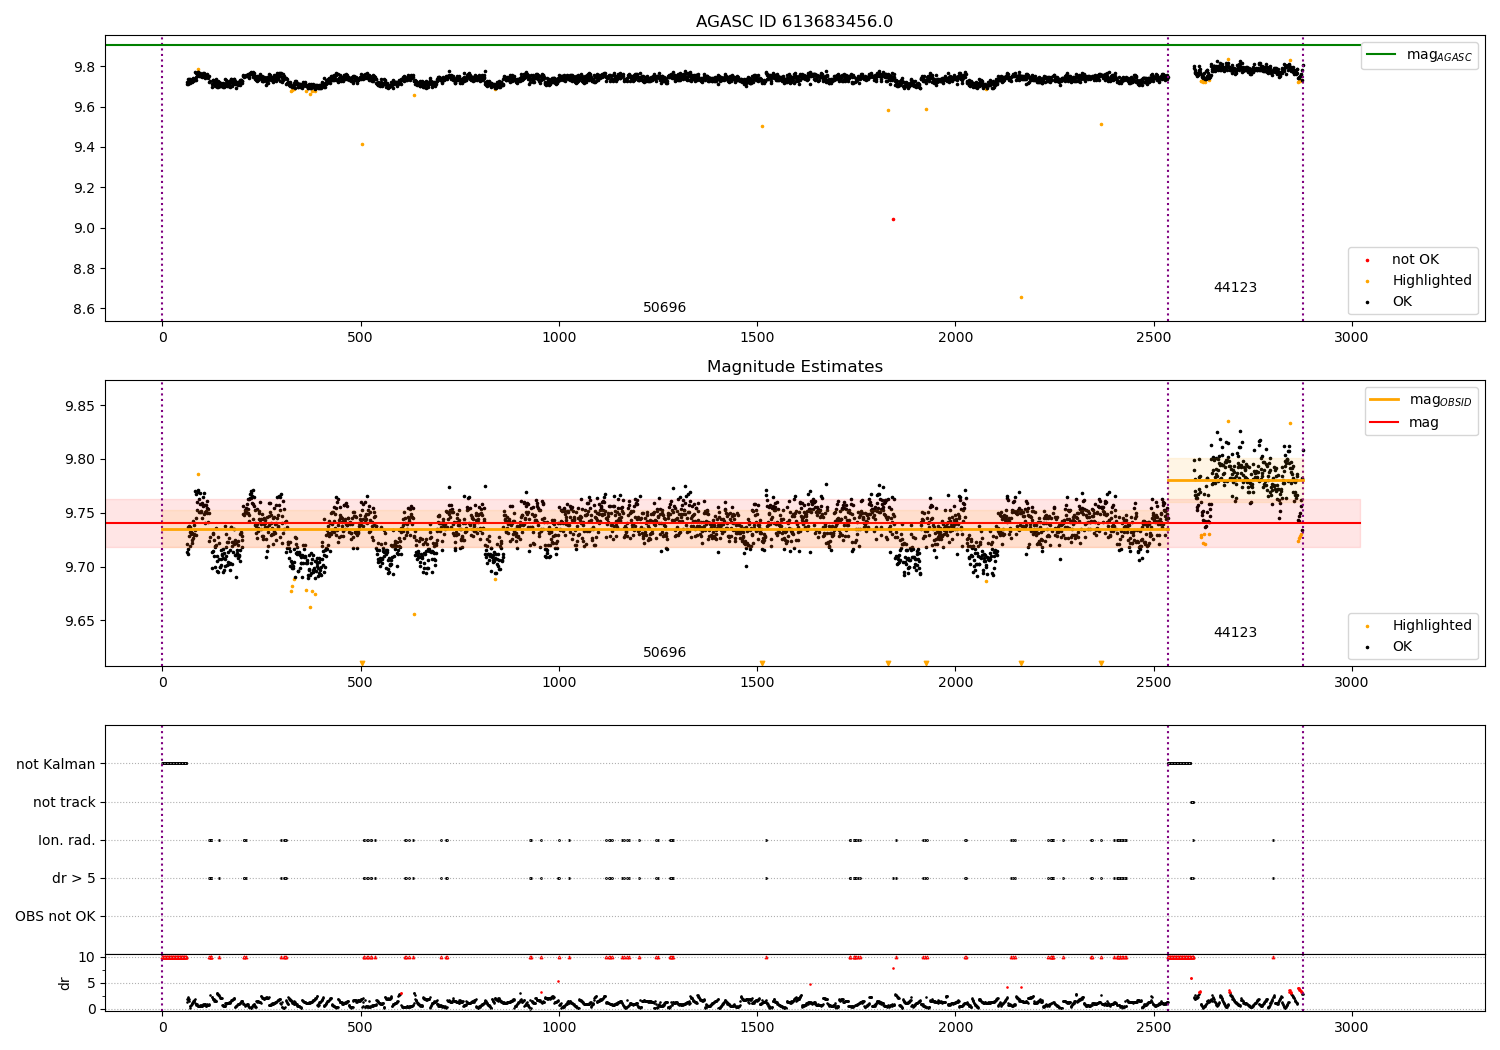Viewport: 1500px width, 1050px height.
Task: Click the title 'AGASC ID 613683456.0'
Action: pyautogui.click(x=794, y=22)
